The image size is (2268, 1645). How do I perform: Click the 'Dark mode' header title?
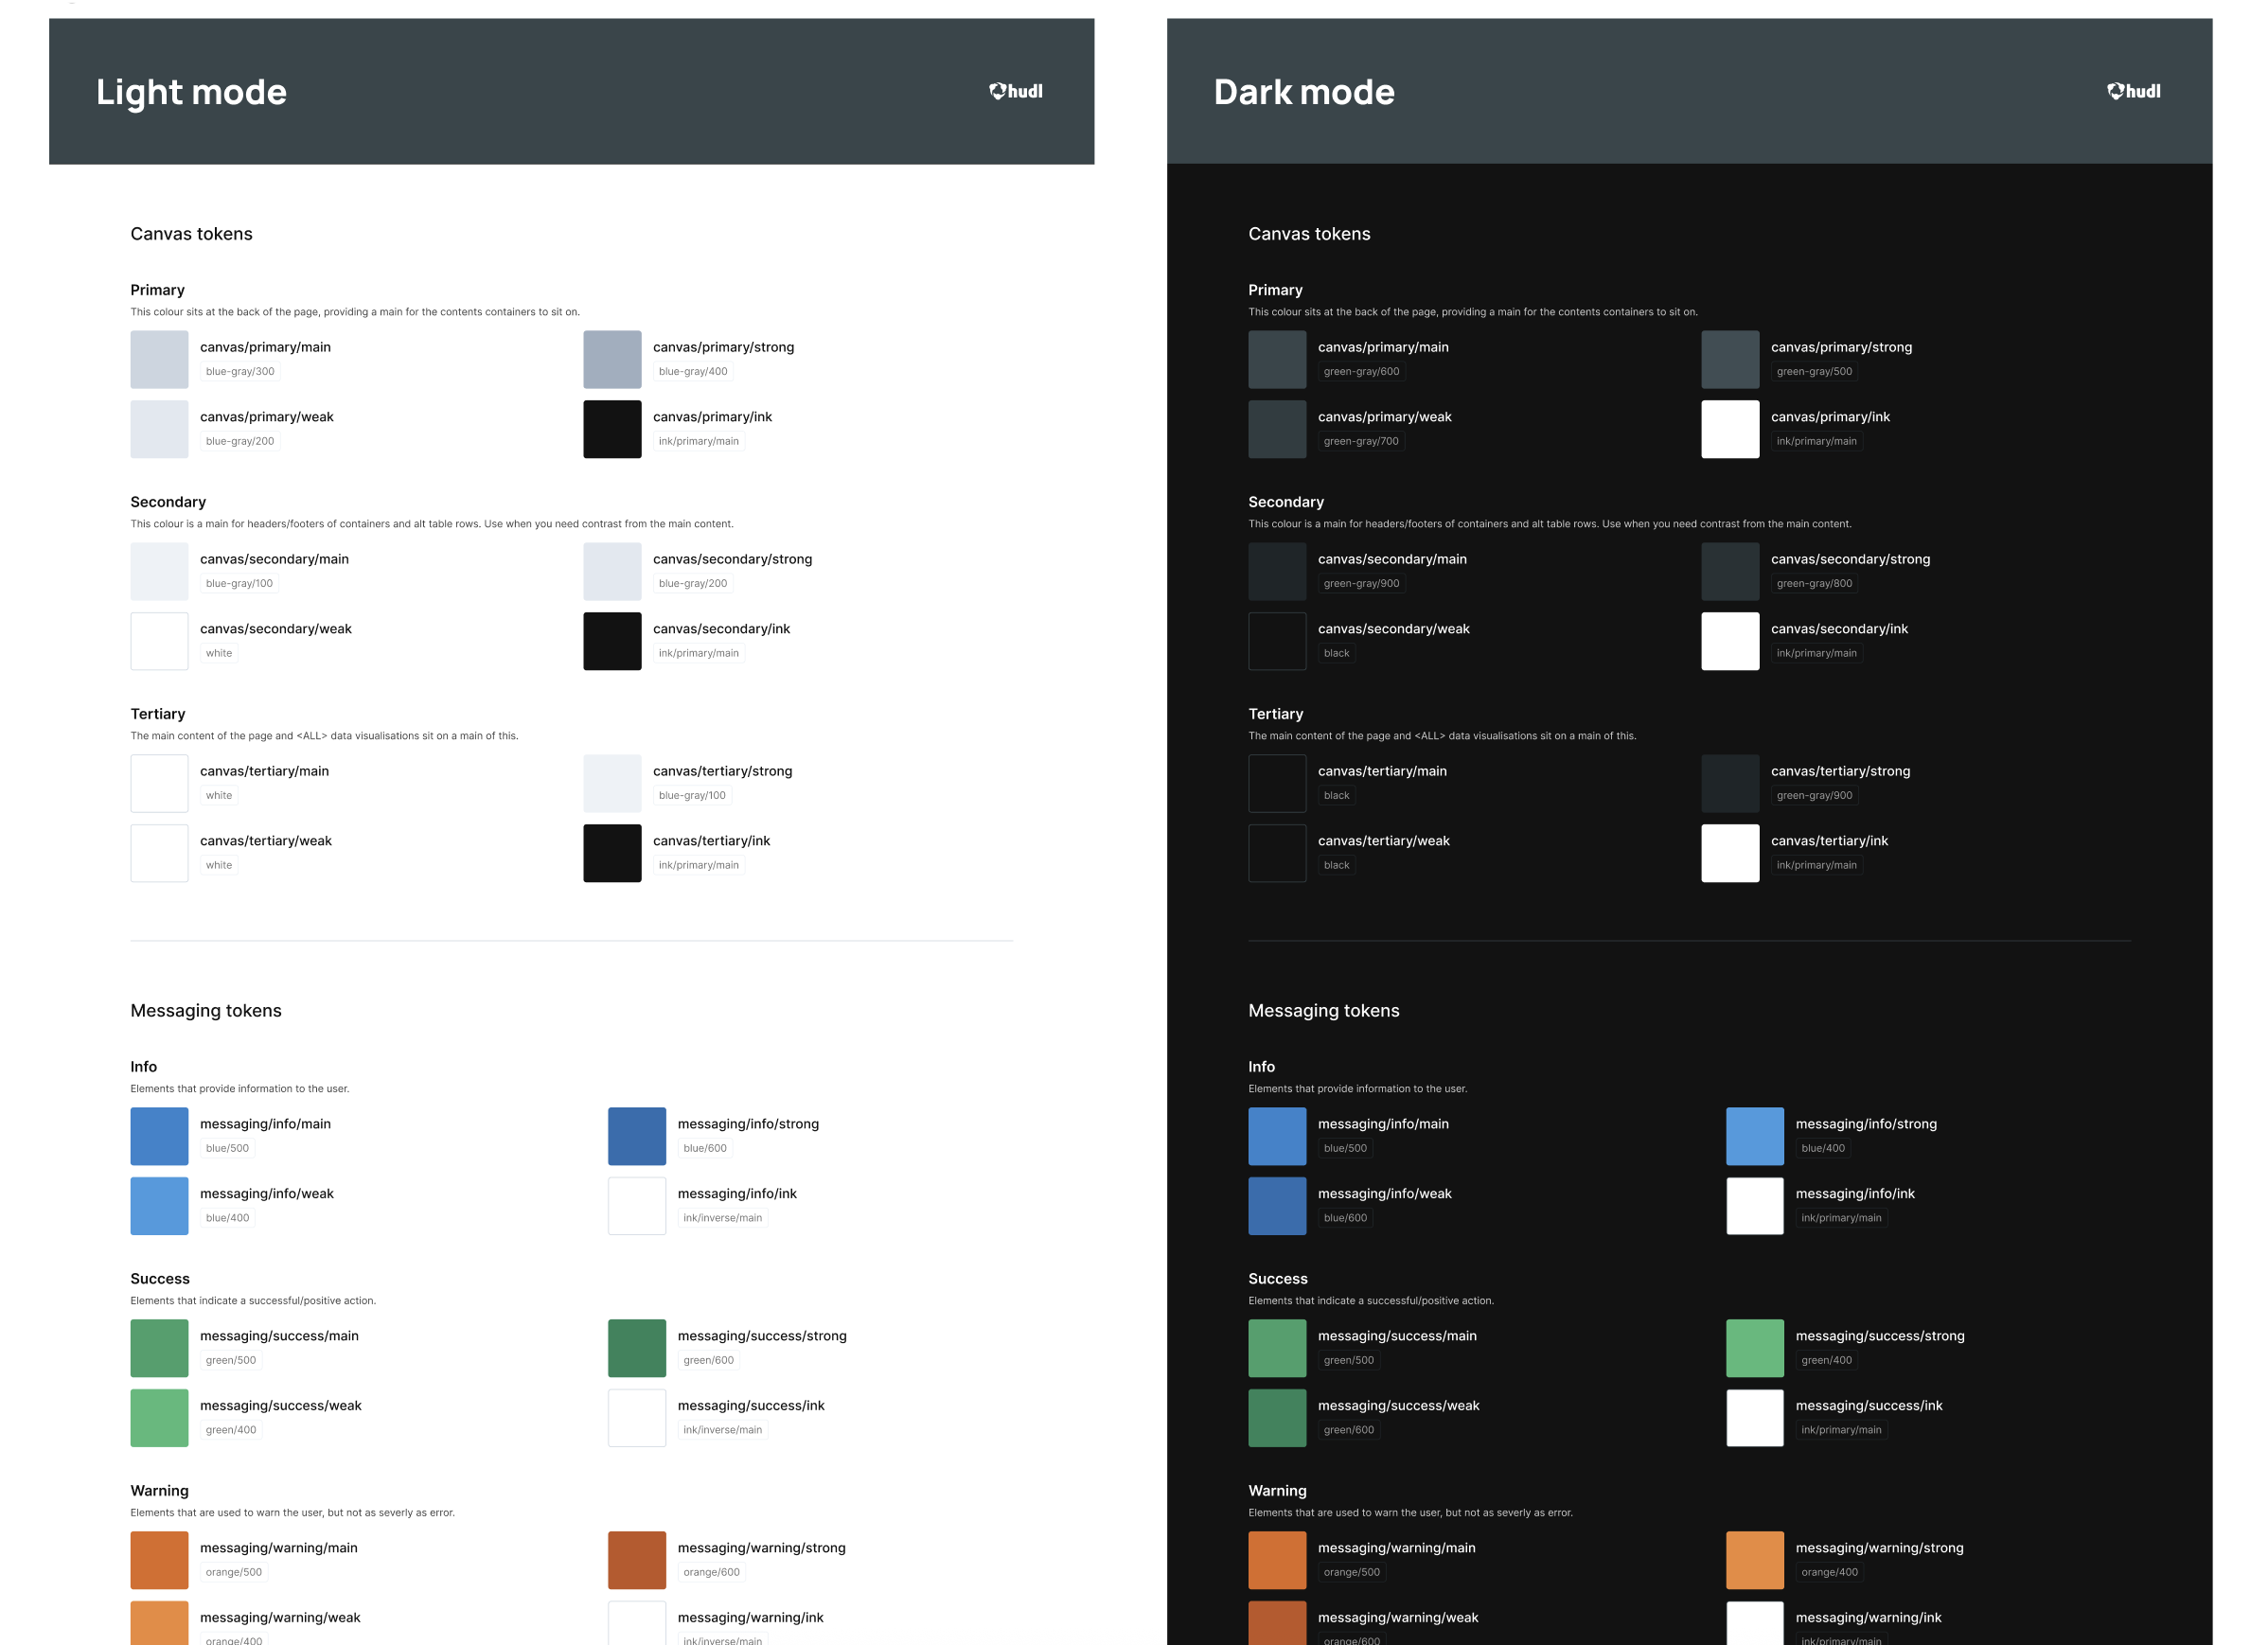(1304, 92)
